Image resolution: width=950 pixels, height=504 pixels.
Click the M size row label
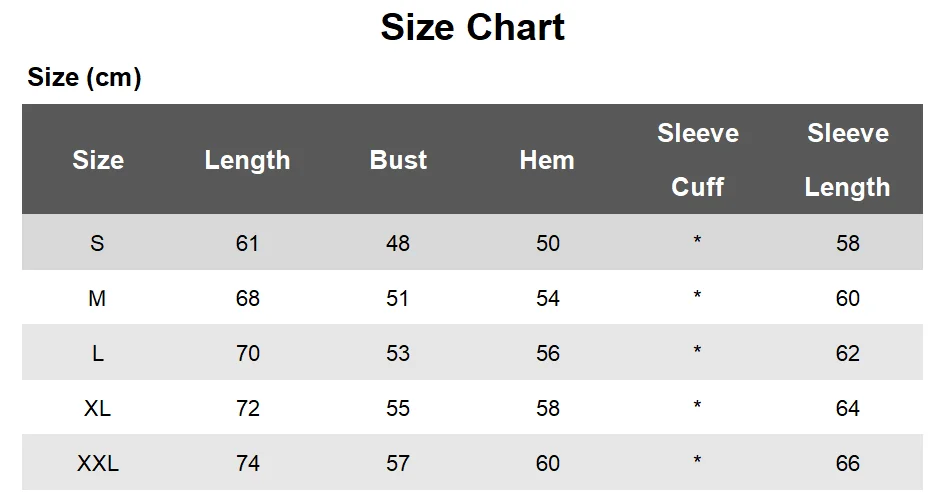pos(97,298)
